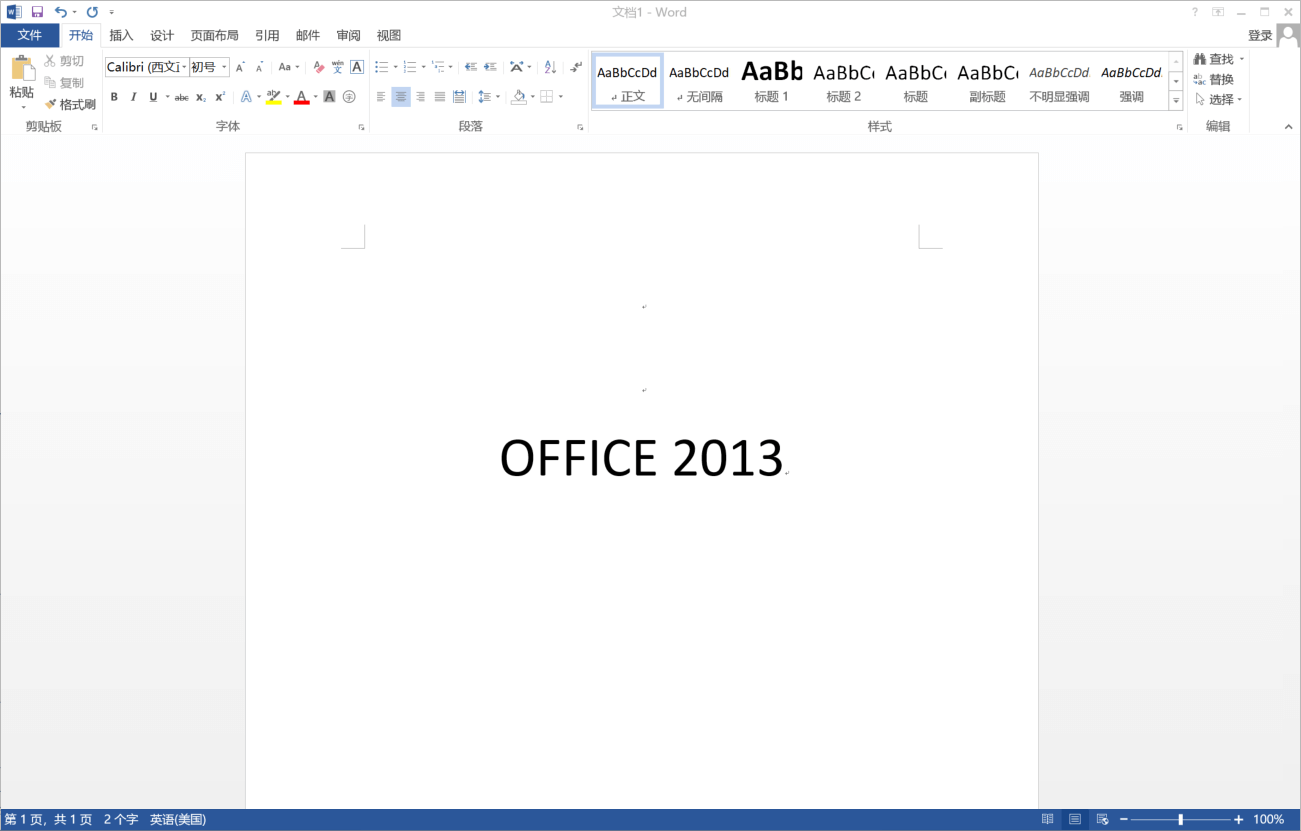Apply superscript formatting
This screenshot has width=1301, height=831.
pos(220,97)
